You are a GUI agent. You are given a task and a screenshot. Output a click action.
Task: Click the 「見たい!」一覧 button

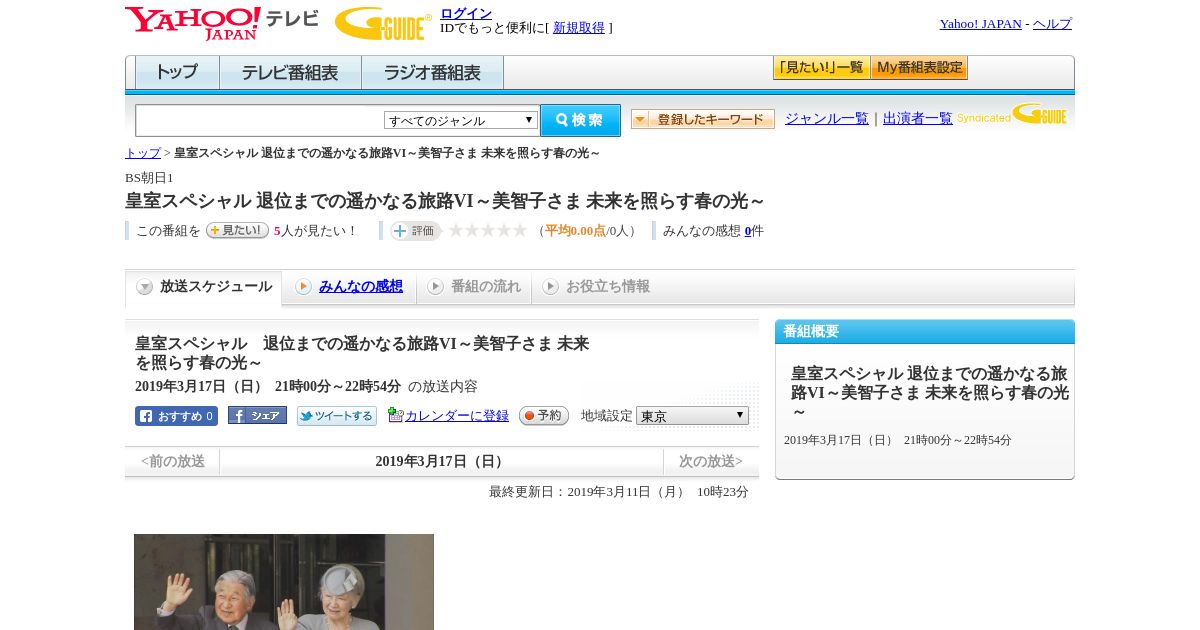pyautogui.click(x=821, y=68)
